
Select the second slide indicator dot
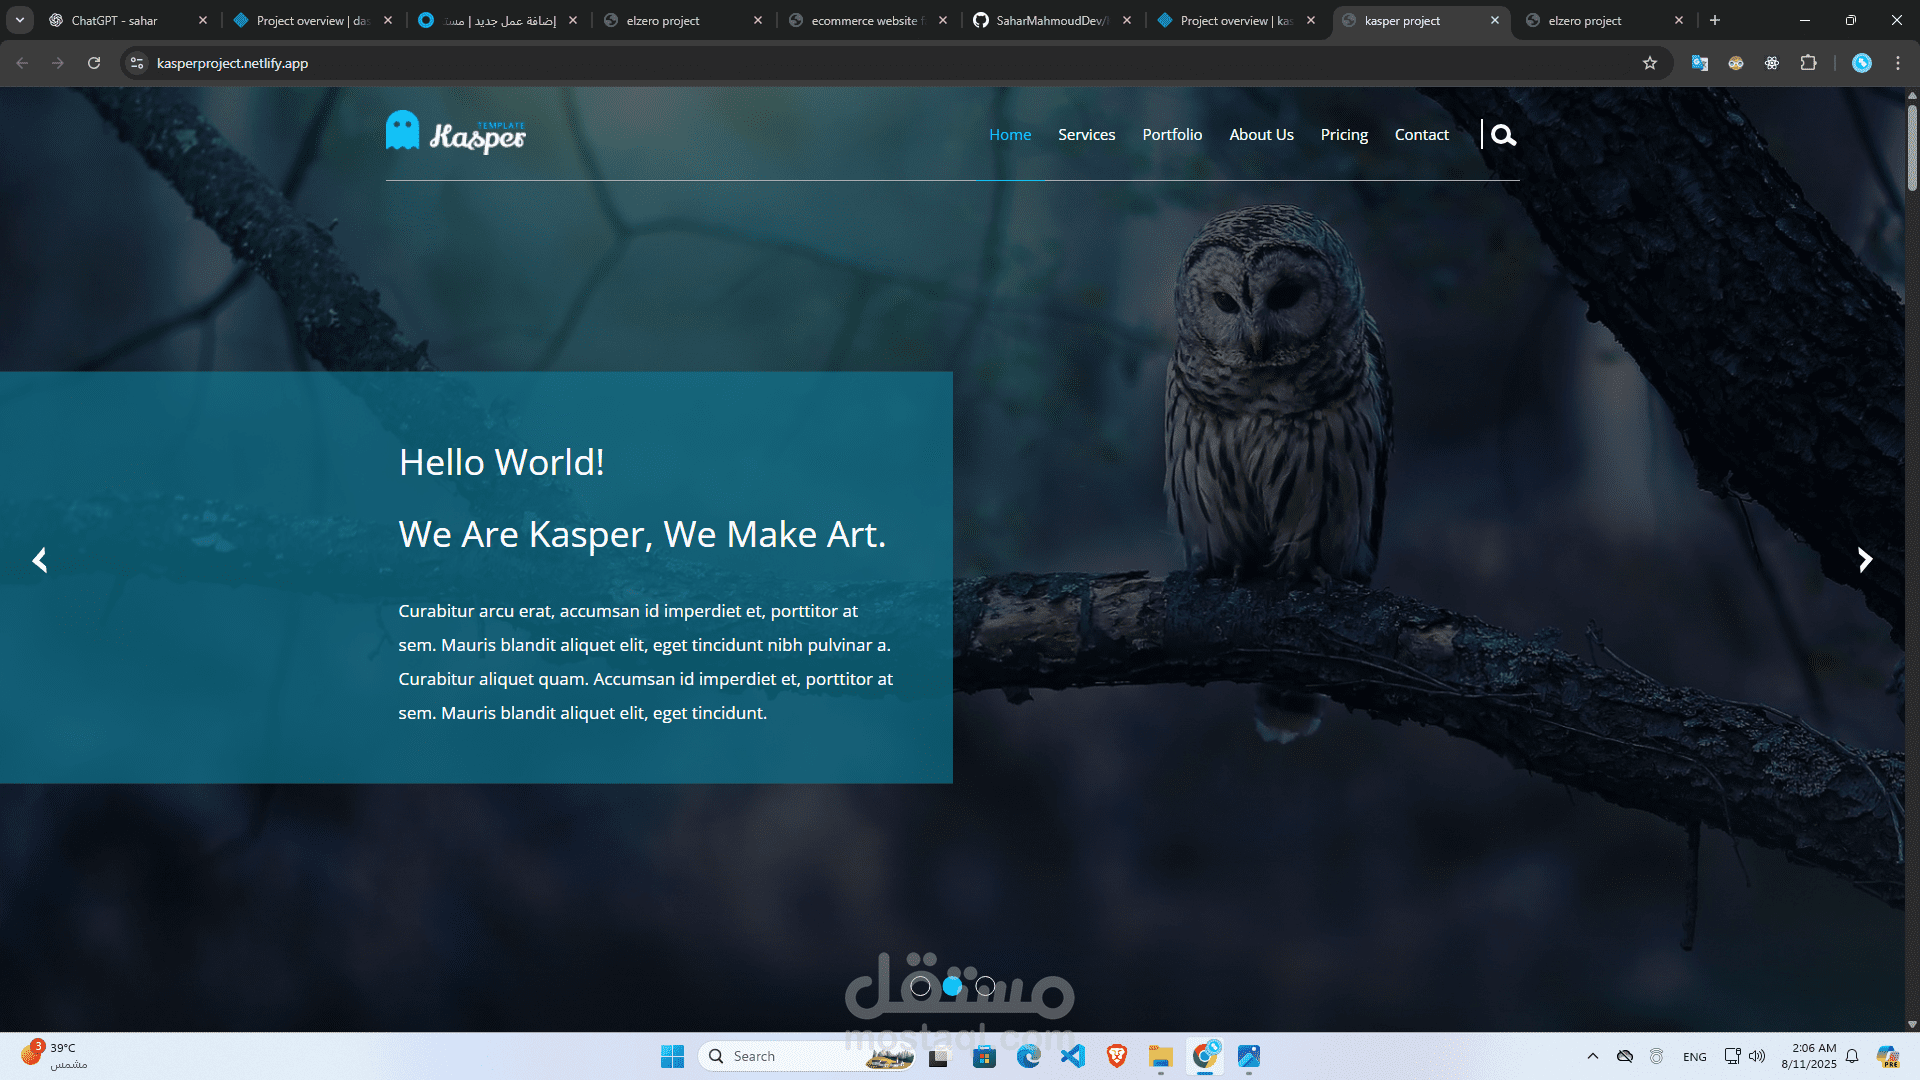pos(952,986)
